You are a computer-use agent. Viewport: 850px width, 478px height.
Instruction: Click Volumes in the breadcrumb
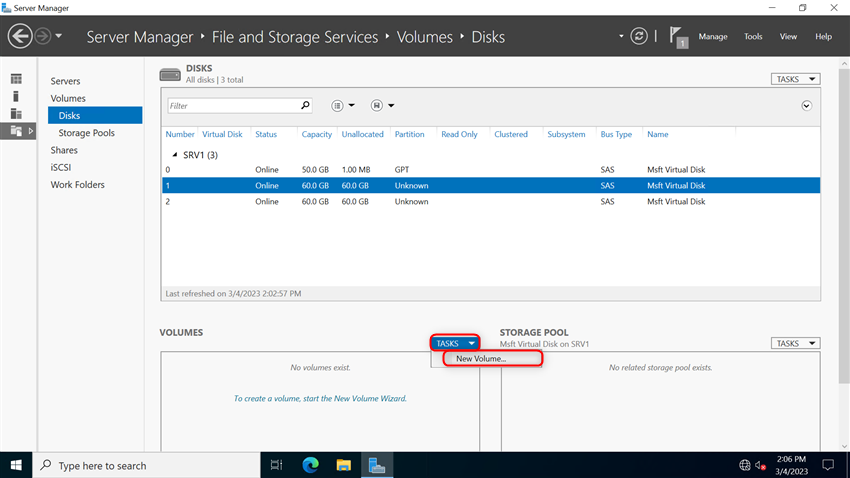click(424, 37)
